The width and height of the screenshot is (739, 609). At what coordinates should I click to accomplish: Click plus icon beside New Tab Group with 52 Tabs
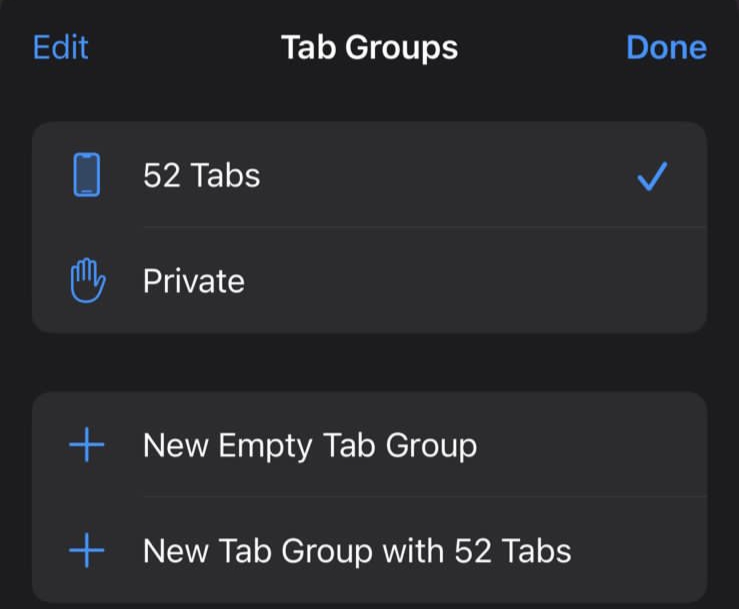point(87,550)
